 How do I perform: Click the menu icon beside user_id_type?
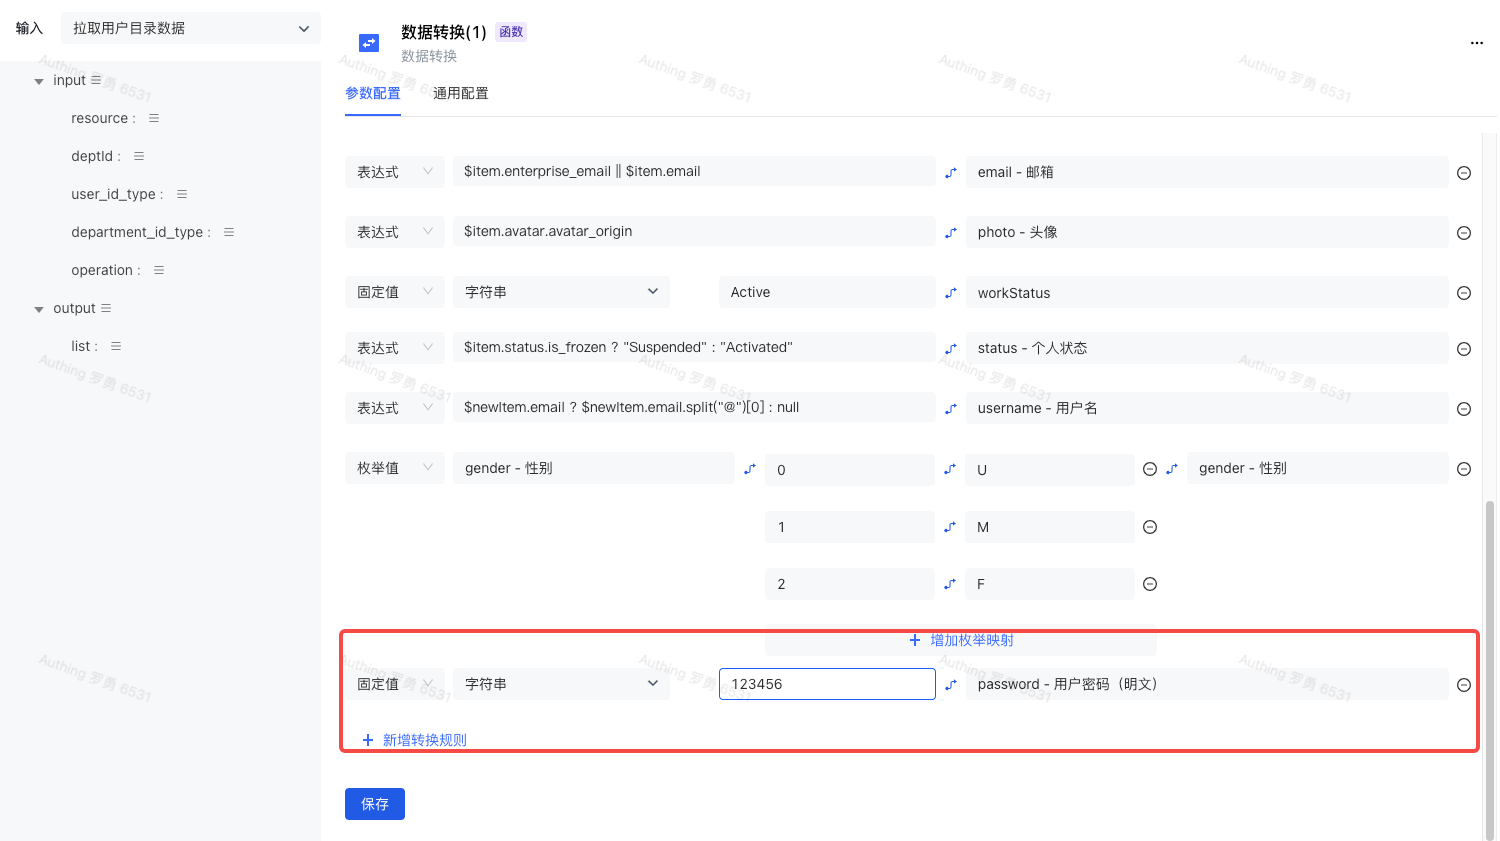click(x=182, y=194)
